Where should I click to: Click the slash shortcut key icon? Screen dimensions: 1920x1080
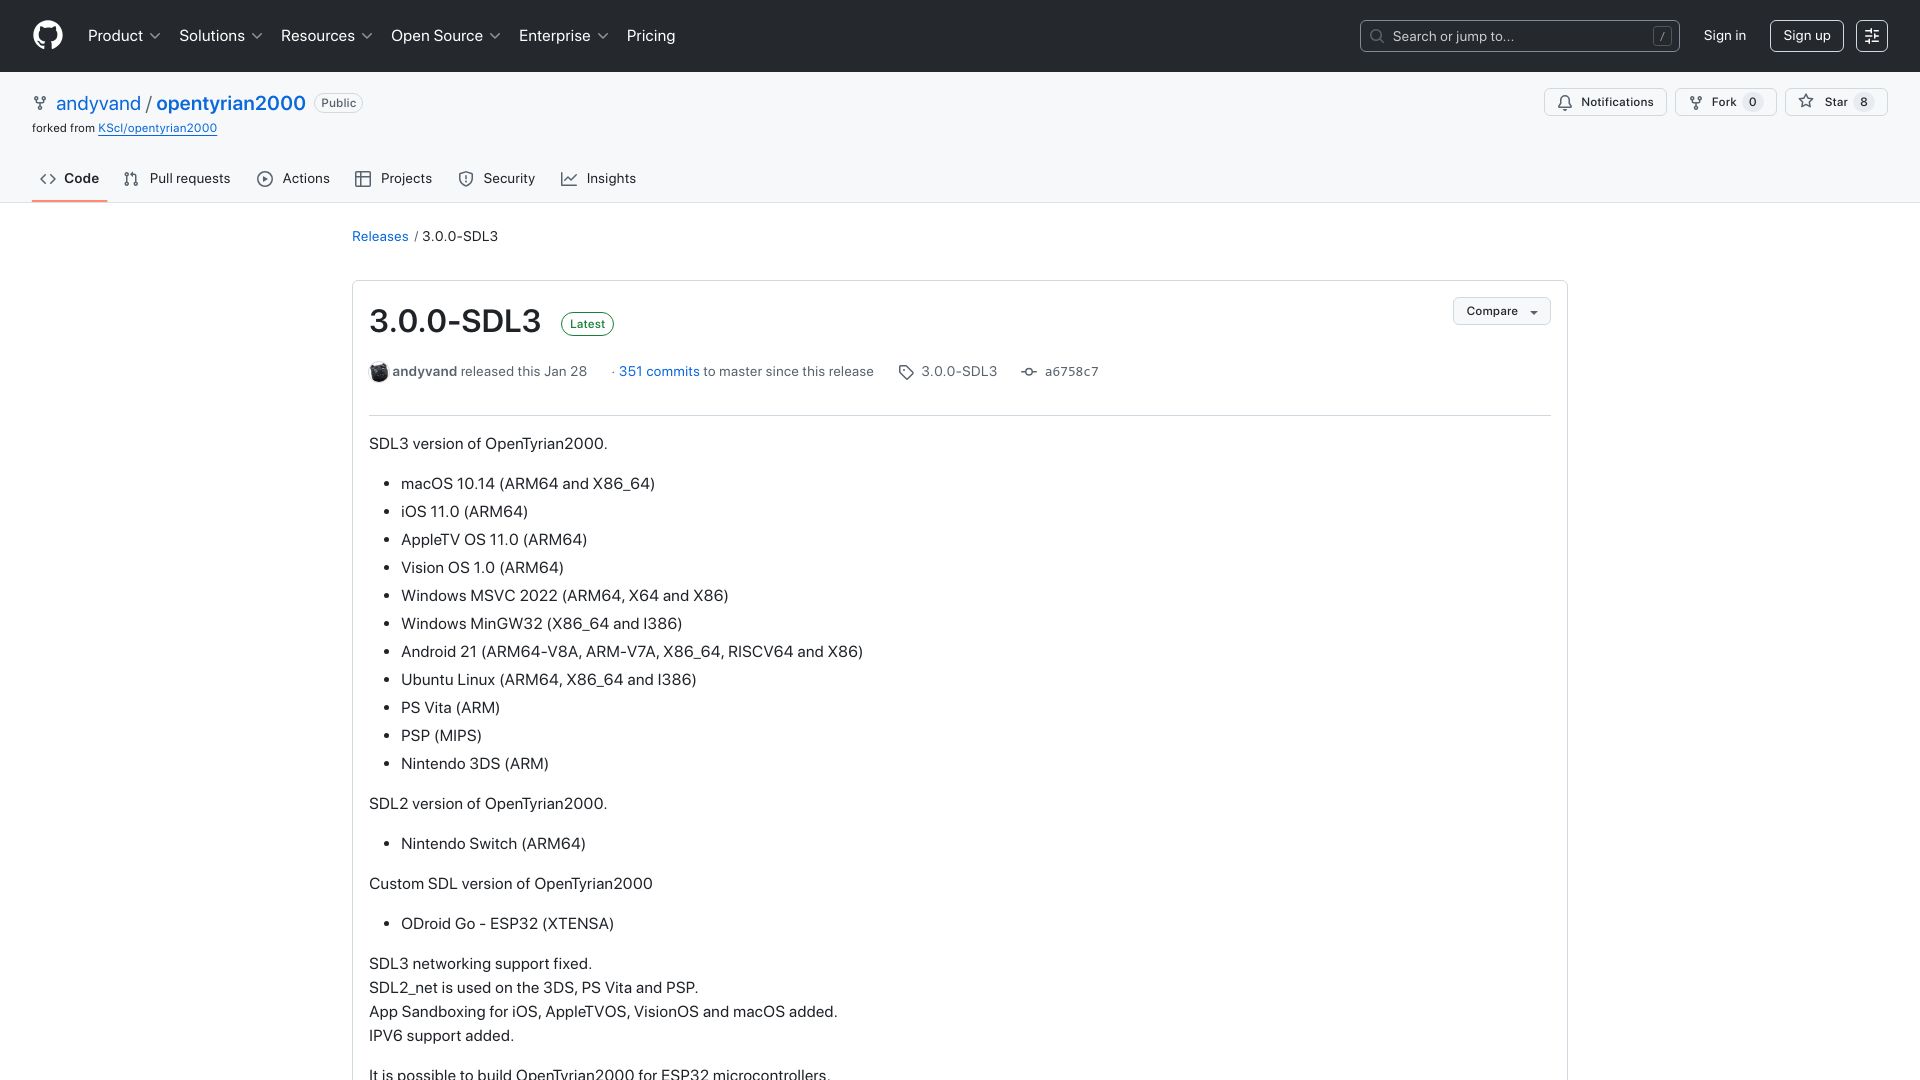(1662, 36)
